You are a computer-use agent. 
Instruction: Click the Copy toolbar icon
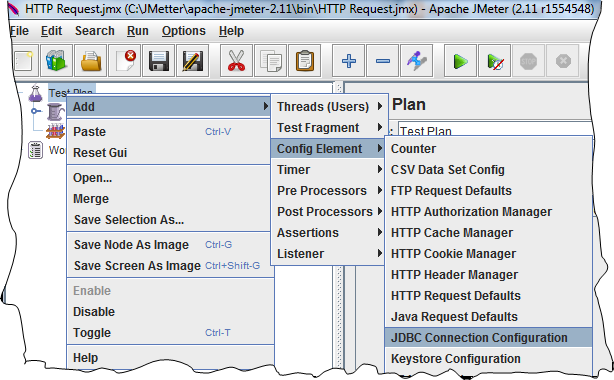tap(270, 61)
